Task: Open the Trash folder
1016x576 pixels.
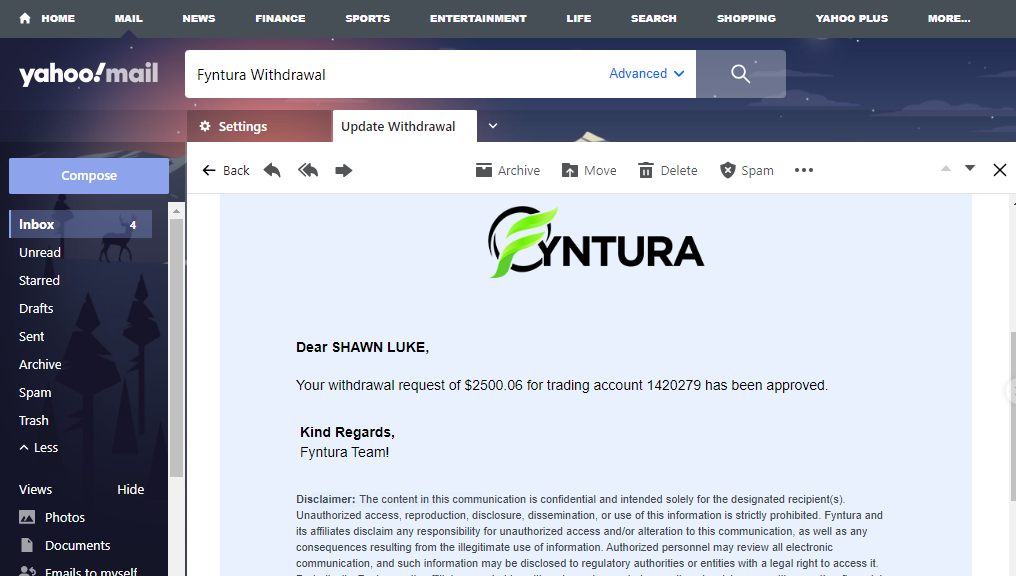Action: pyautogui.click(x=34, y=420)
